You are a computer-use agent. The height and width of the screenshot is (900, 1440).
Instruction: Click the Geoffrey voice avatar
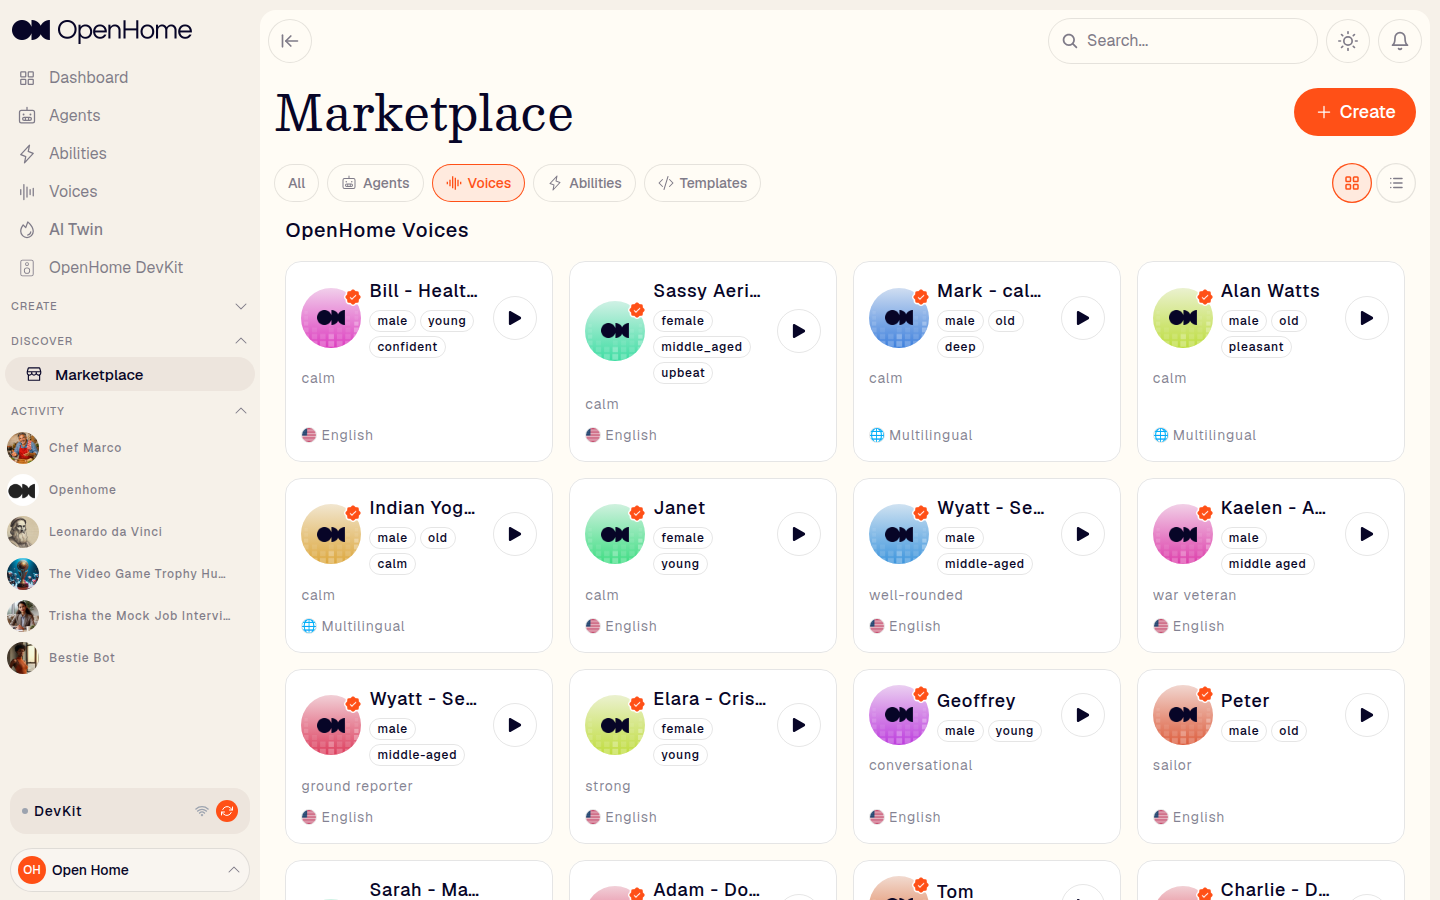point(899,715)
